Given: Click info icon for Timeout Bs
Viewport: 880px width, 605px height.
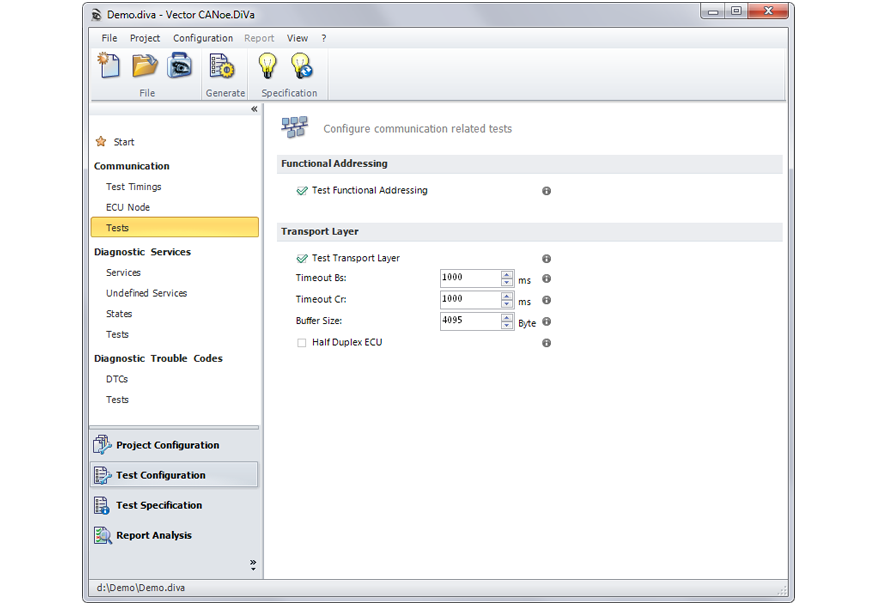Looking at the screenshot, I should click(x=546, y=278).
